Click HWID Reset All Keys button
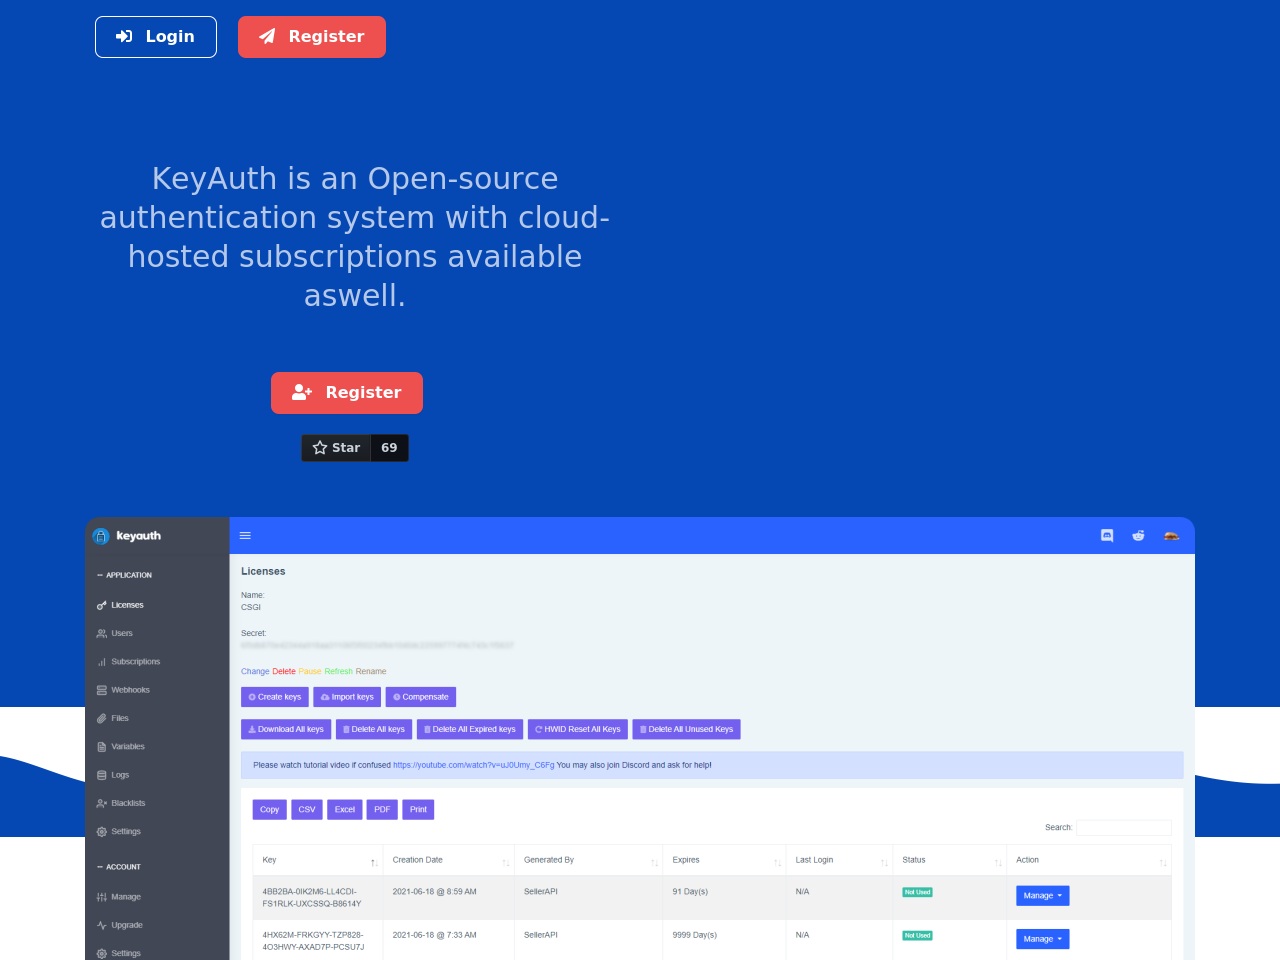Image resolution: width=1280 pixels, height=960 pixels. tap(578, 729)
